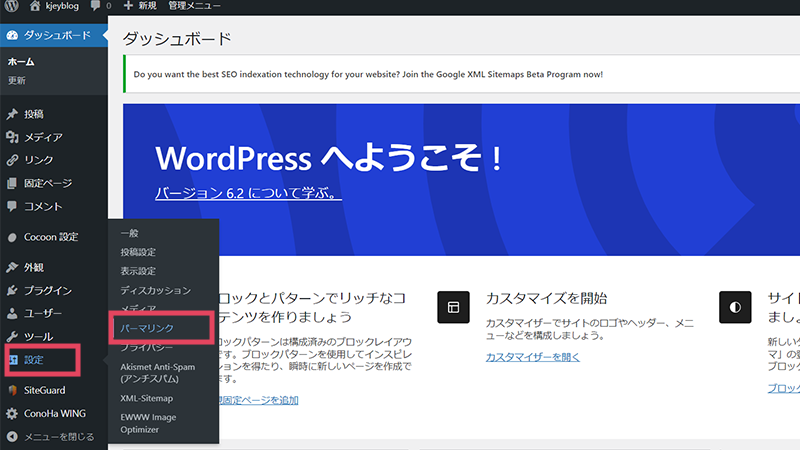Click the customize layout icon beside カスタマイズを開始
This screenshot has height=450, width=800.
(453, 307)
